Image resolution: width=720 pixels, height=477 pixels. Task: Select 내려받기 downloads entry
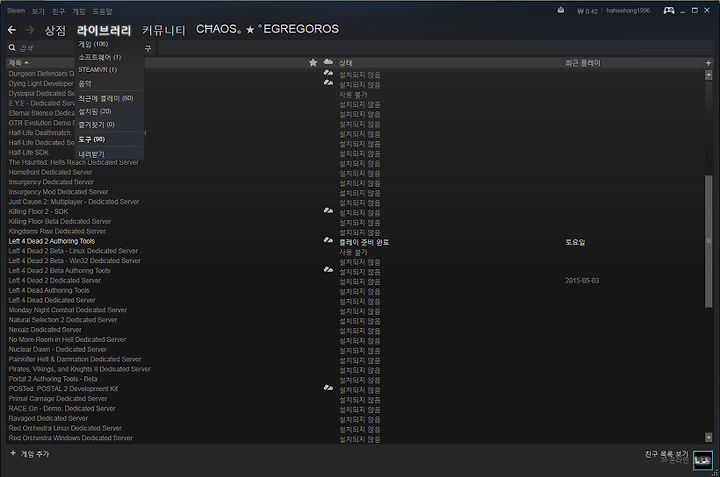[91, 154]
